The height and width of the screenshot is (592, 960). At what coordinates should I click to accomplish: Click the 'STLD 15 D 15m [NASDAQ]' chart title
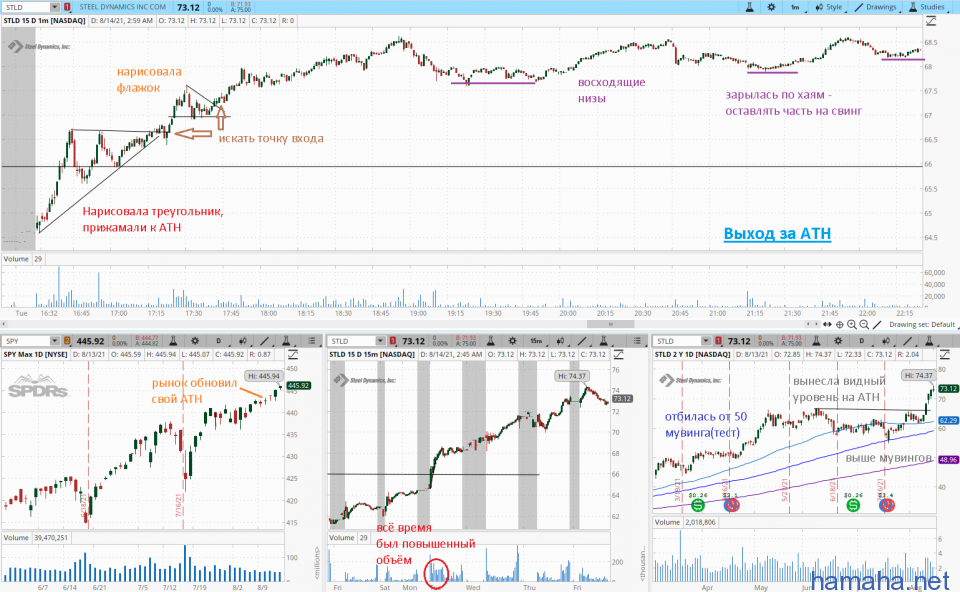coord(372,354)
